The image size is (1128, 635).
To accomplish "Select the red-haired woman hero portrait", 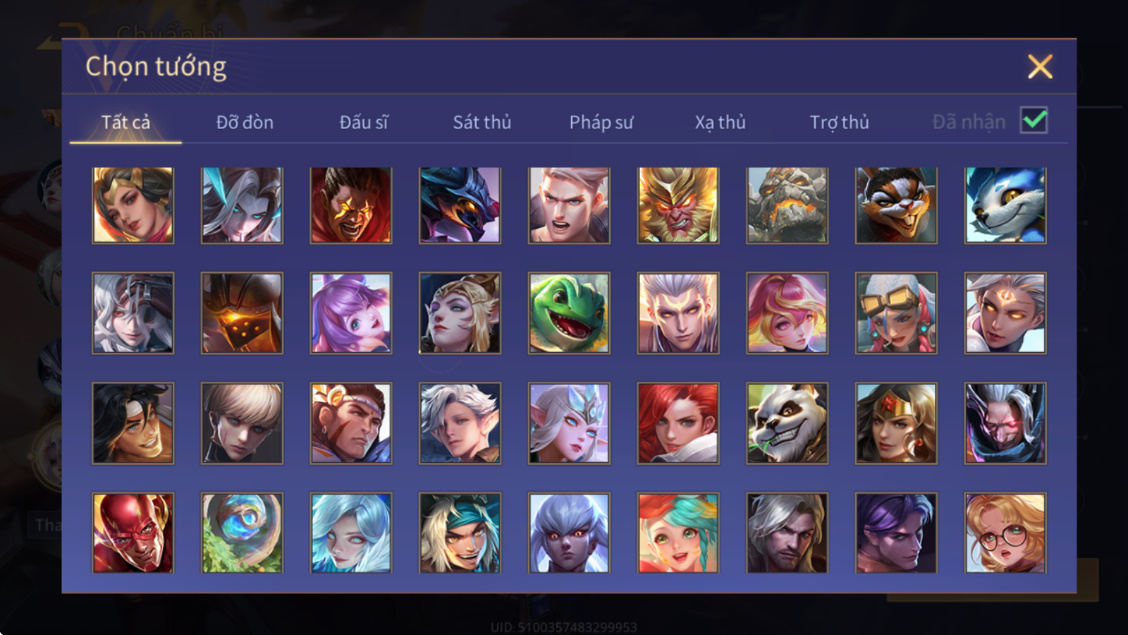I will [x=678, y=423].
